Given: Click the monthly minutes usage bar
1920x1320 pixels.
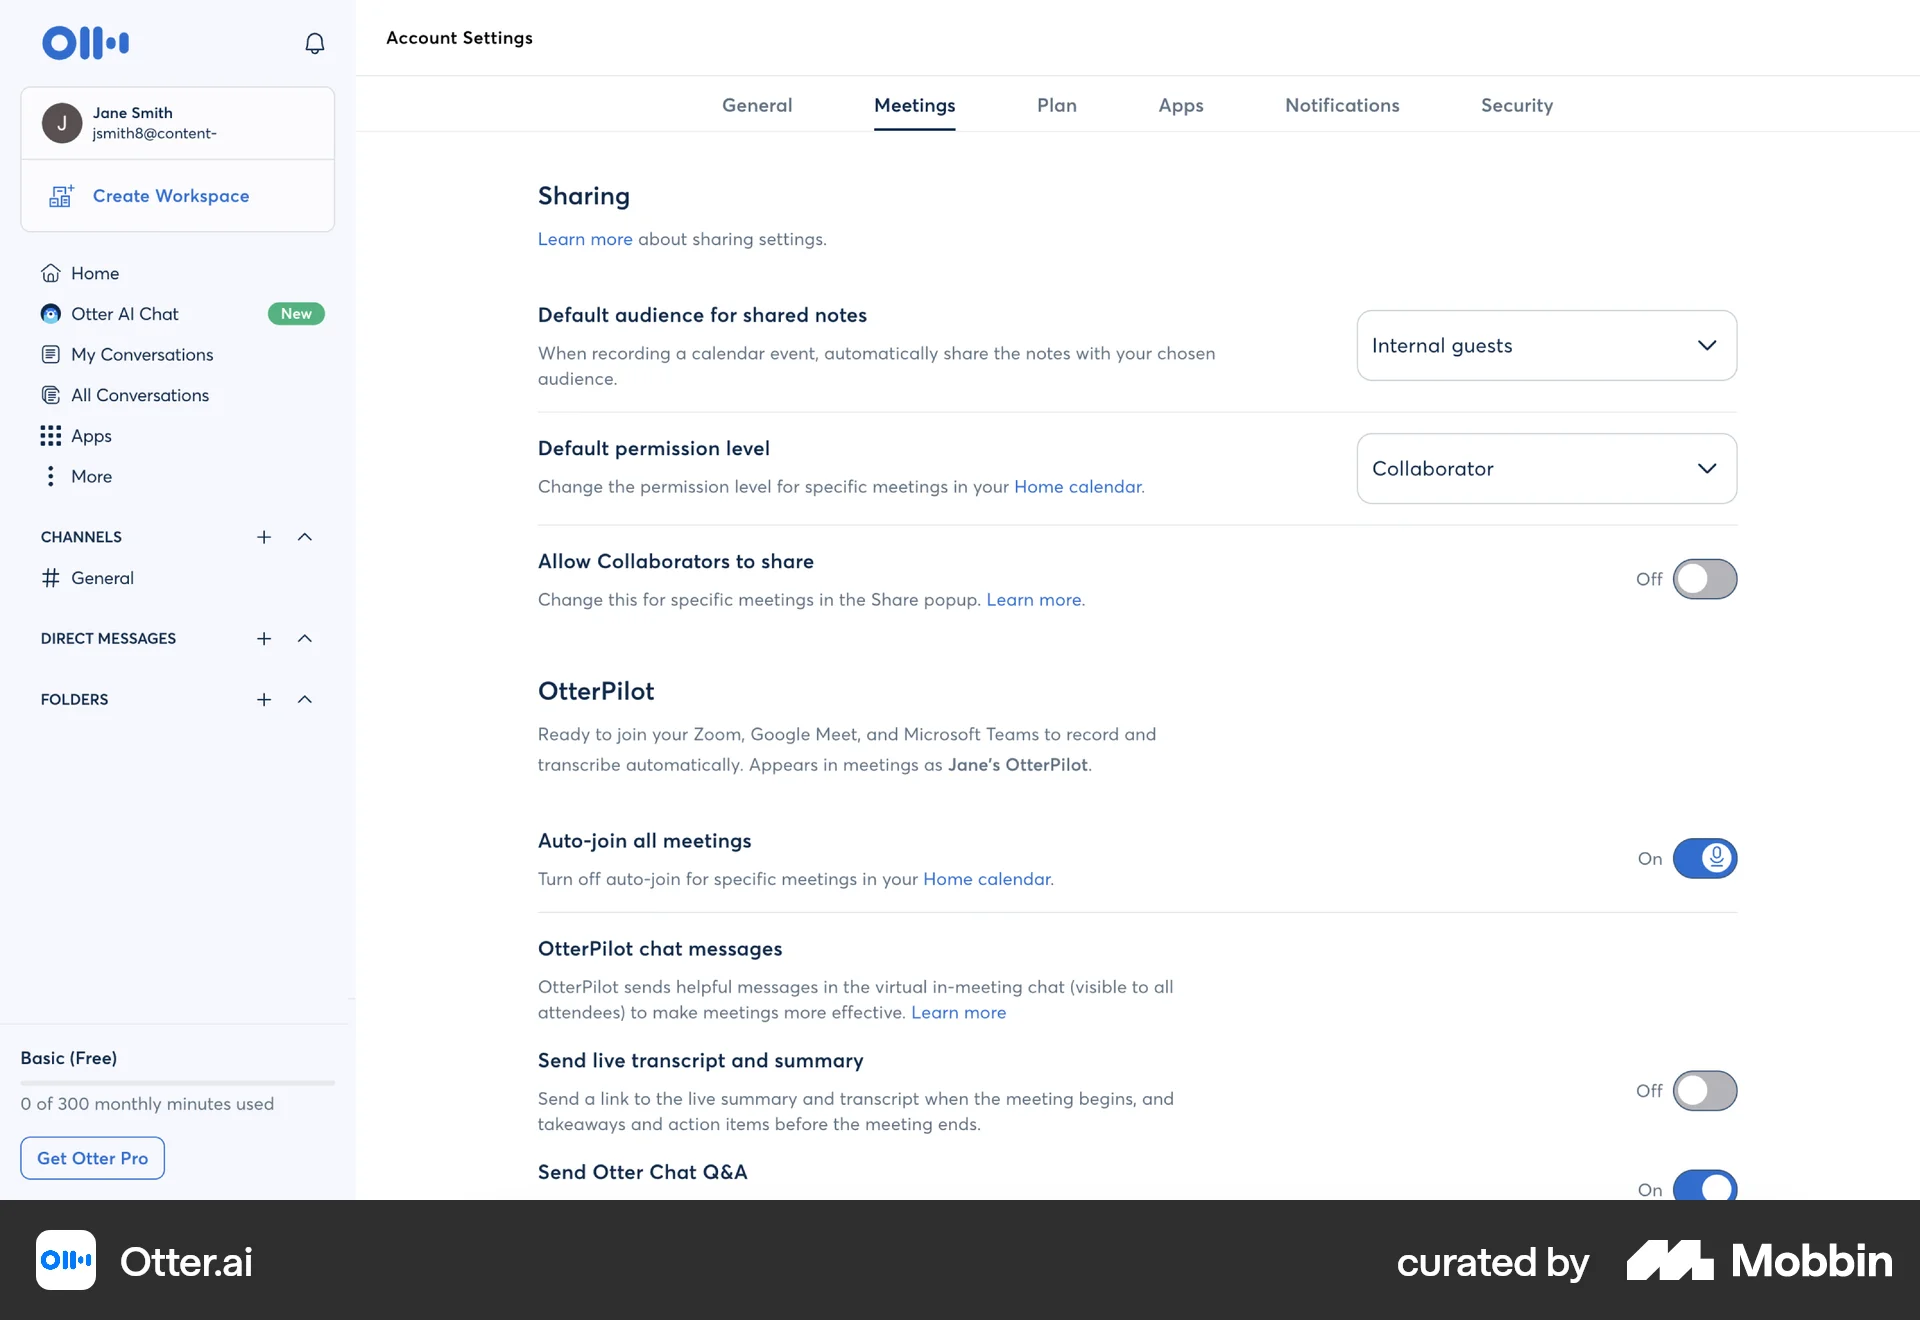Looking at the screenshot, I should coord(177,1082).
